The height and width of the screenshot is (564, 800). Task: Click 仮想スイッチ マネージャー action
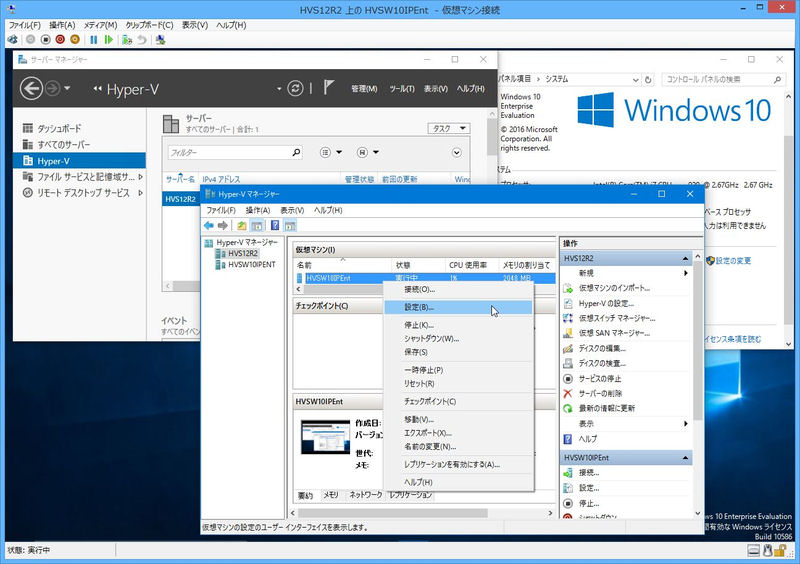coord(617,318)
